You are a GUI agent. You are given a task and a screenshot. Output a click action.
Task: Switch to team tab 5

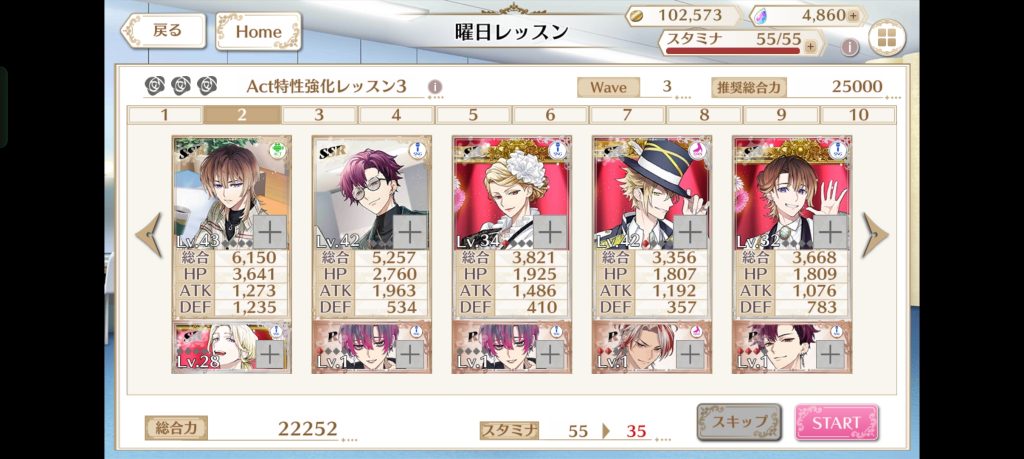pos(473,115)
